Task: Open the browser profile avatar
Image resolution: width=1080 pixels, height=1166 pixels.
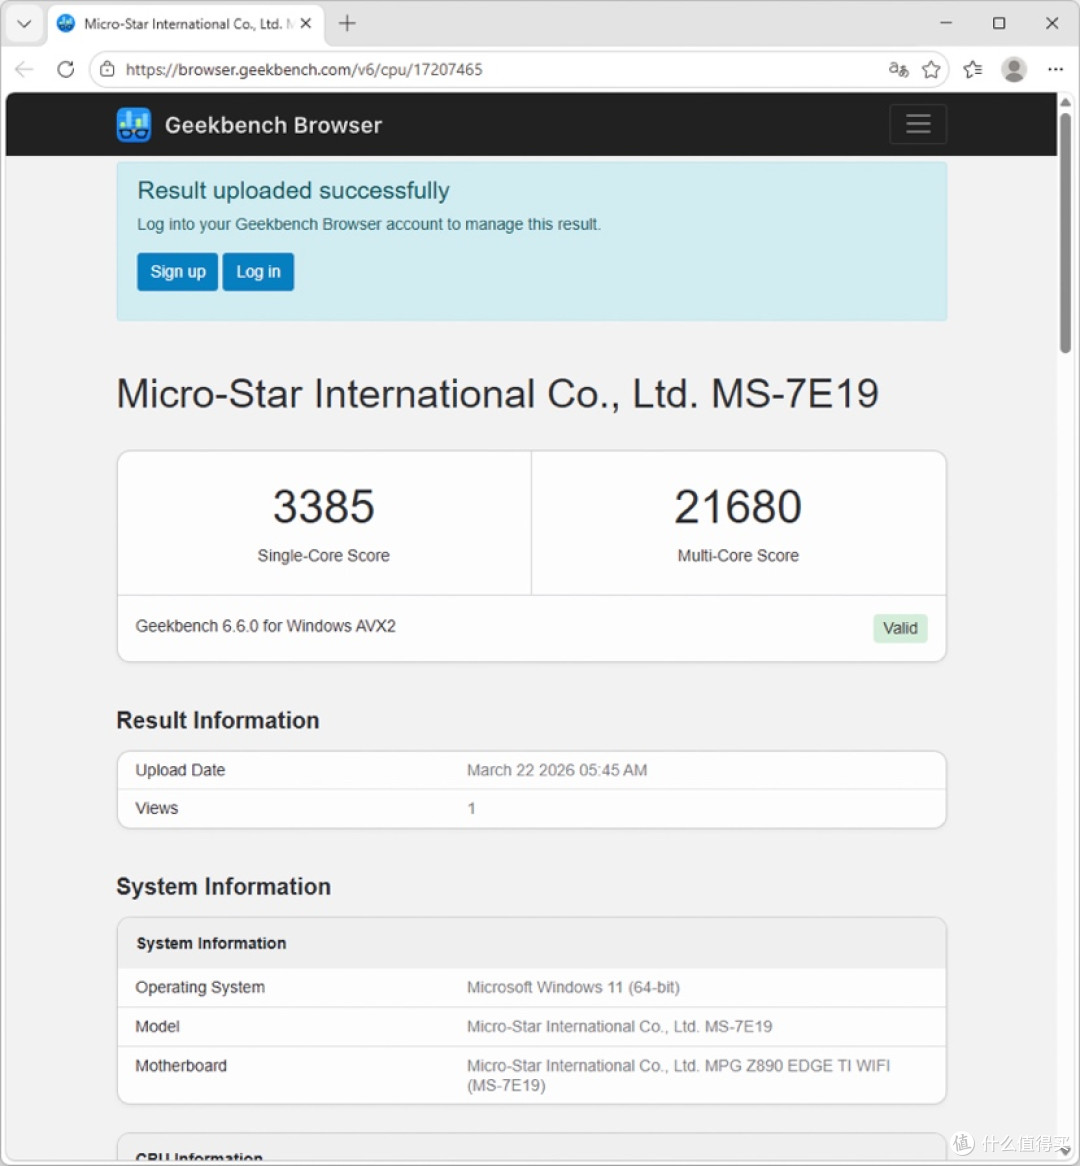Action: [1014, 69]
